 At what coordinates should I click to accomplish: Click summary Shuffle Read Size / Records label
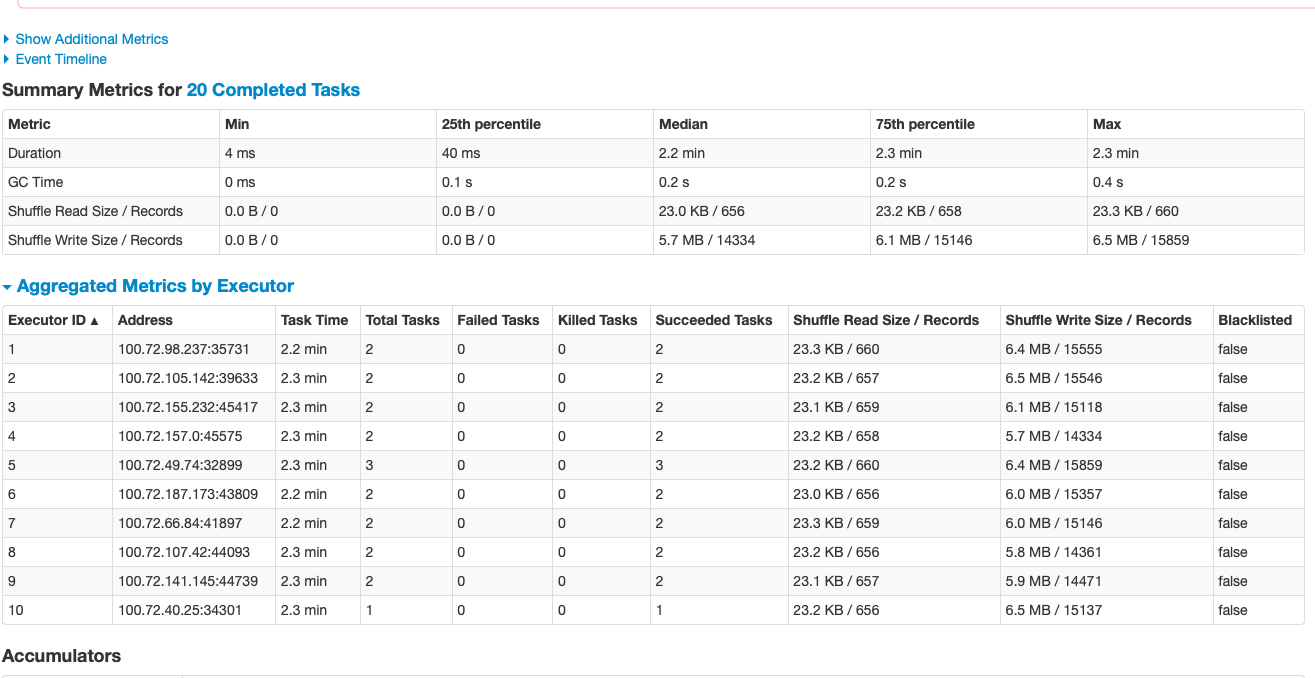click(95, 211)
